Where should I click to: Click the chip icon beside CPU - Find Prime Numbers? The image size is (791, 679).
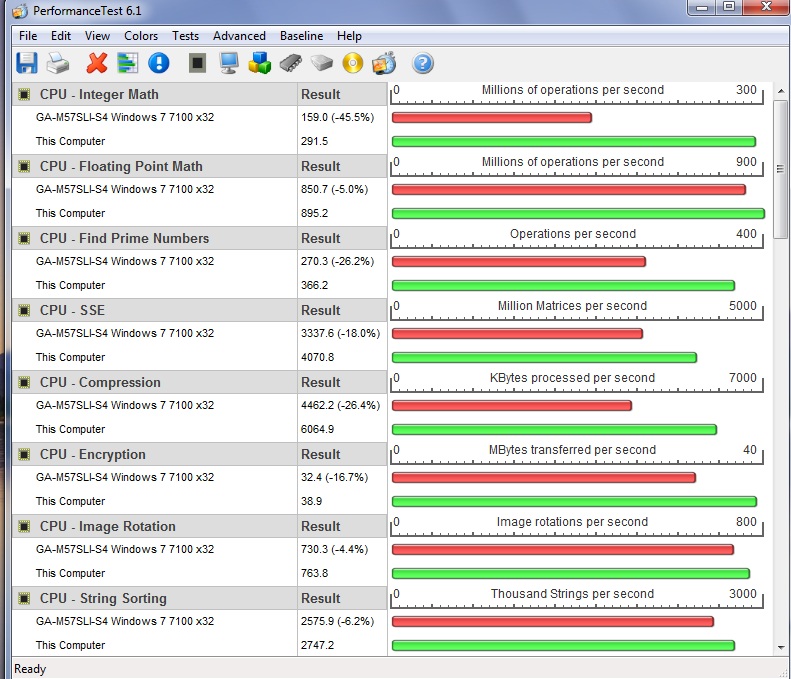pos(24,238)
